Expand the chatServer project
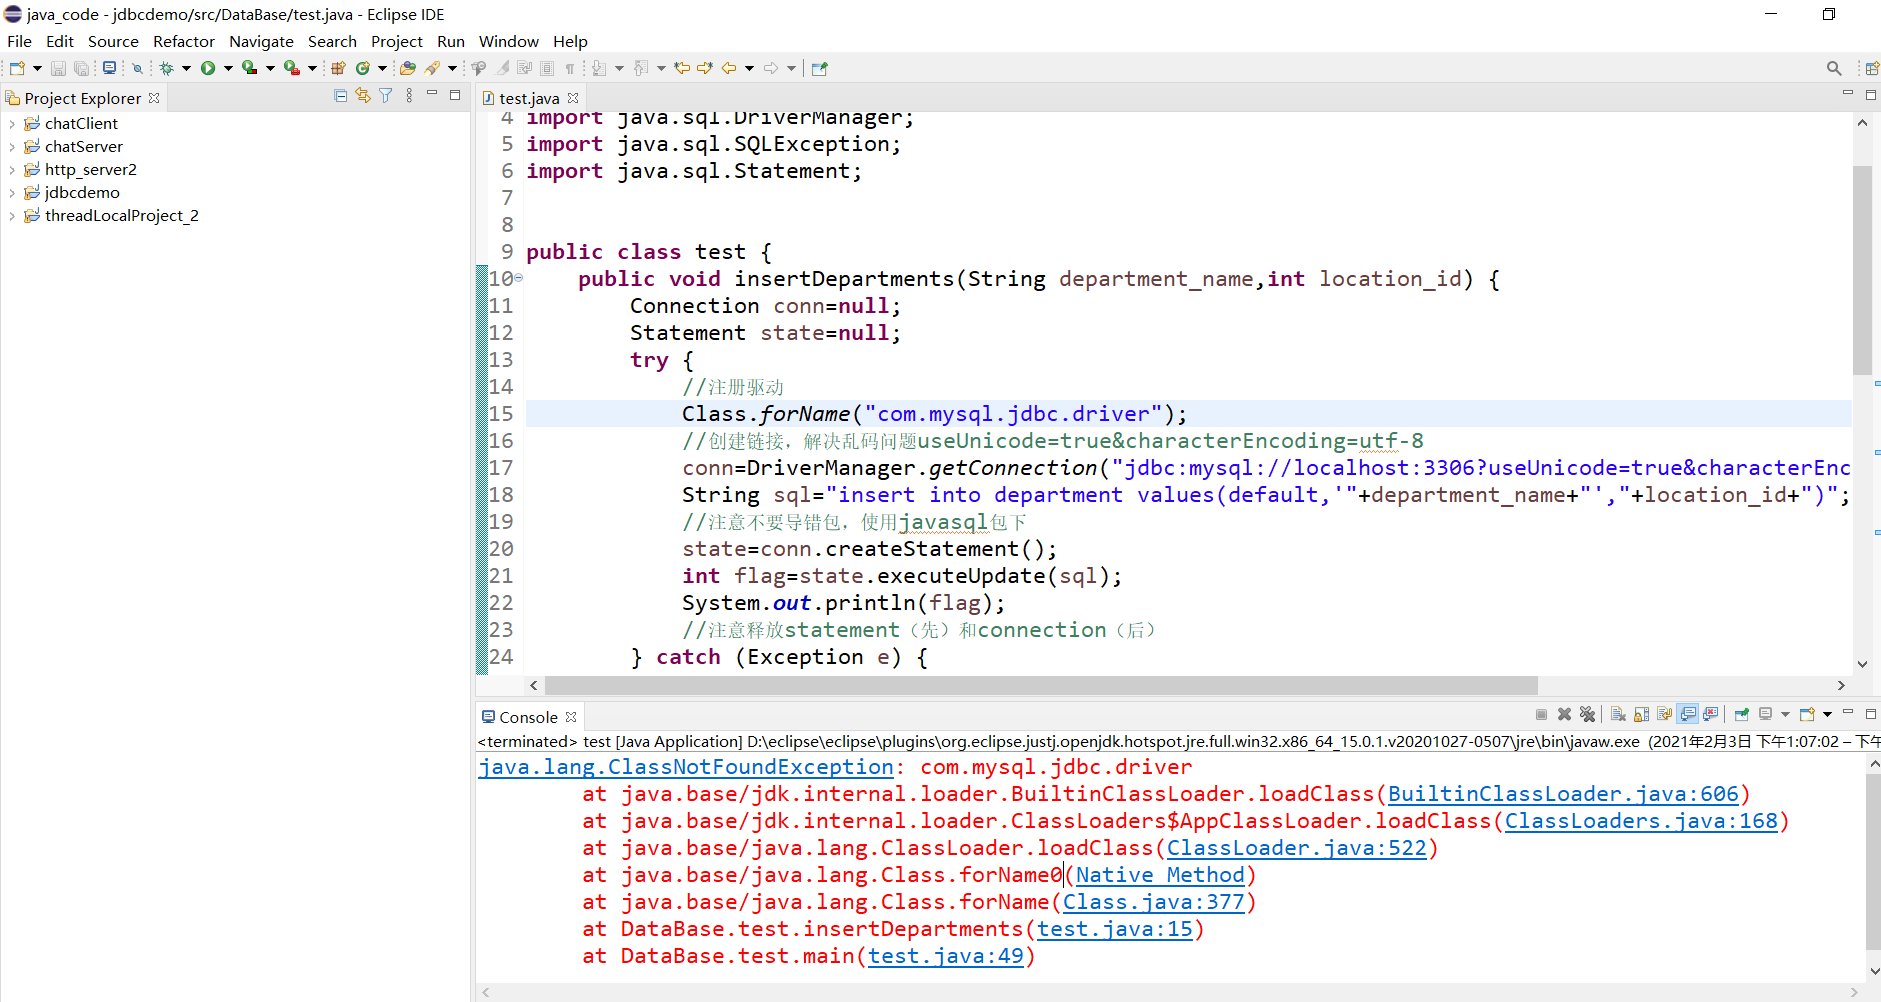The width and height of the screenshot is (1881, 1002). 12,147
